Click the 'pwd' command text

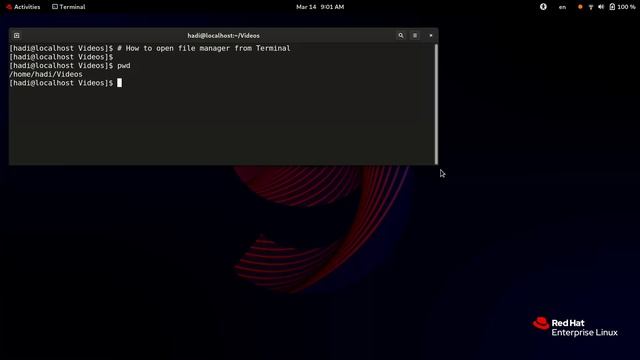tap(124, 66)
